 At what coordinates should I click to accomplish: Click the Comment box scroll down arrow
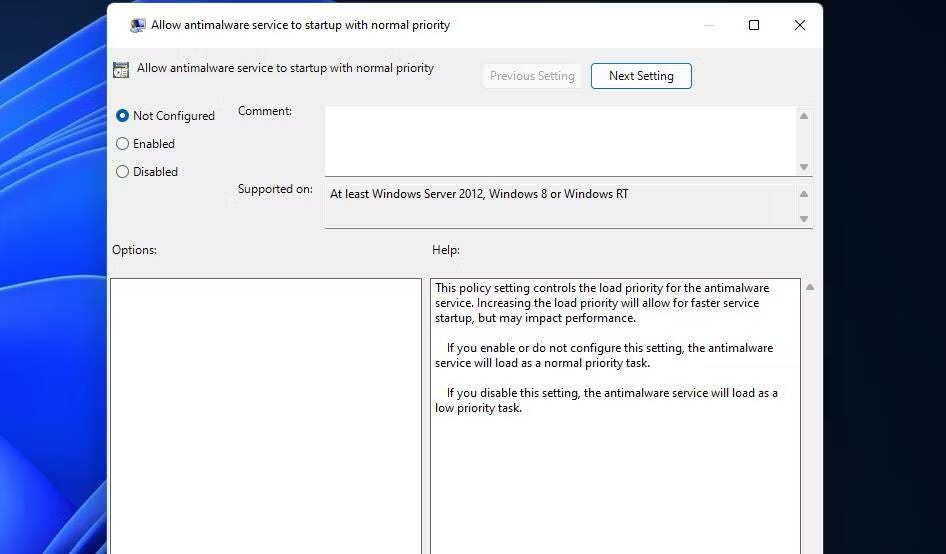804,167
